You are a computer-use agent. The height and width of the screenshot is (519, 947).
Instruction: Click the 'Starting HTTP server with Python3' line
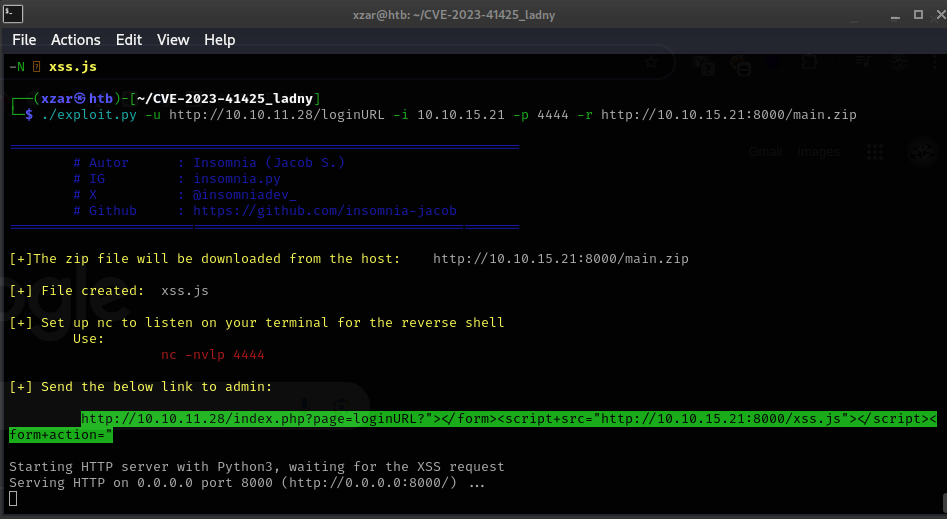[257, 466]
